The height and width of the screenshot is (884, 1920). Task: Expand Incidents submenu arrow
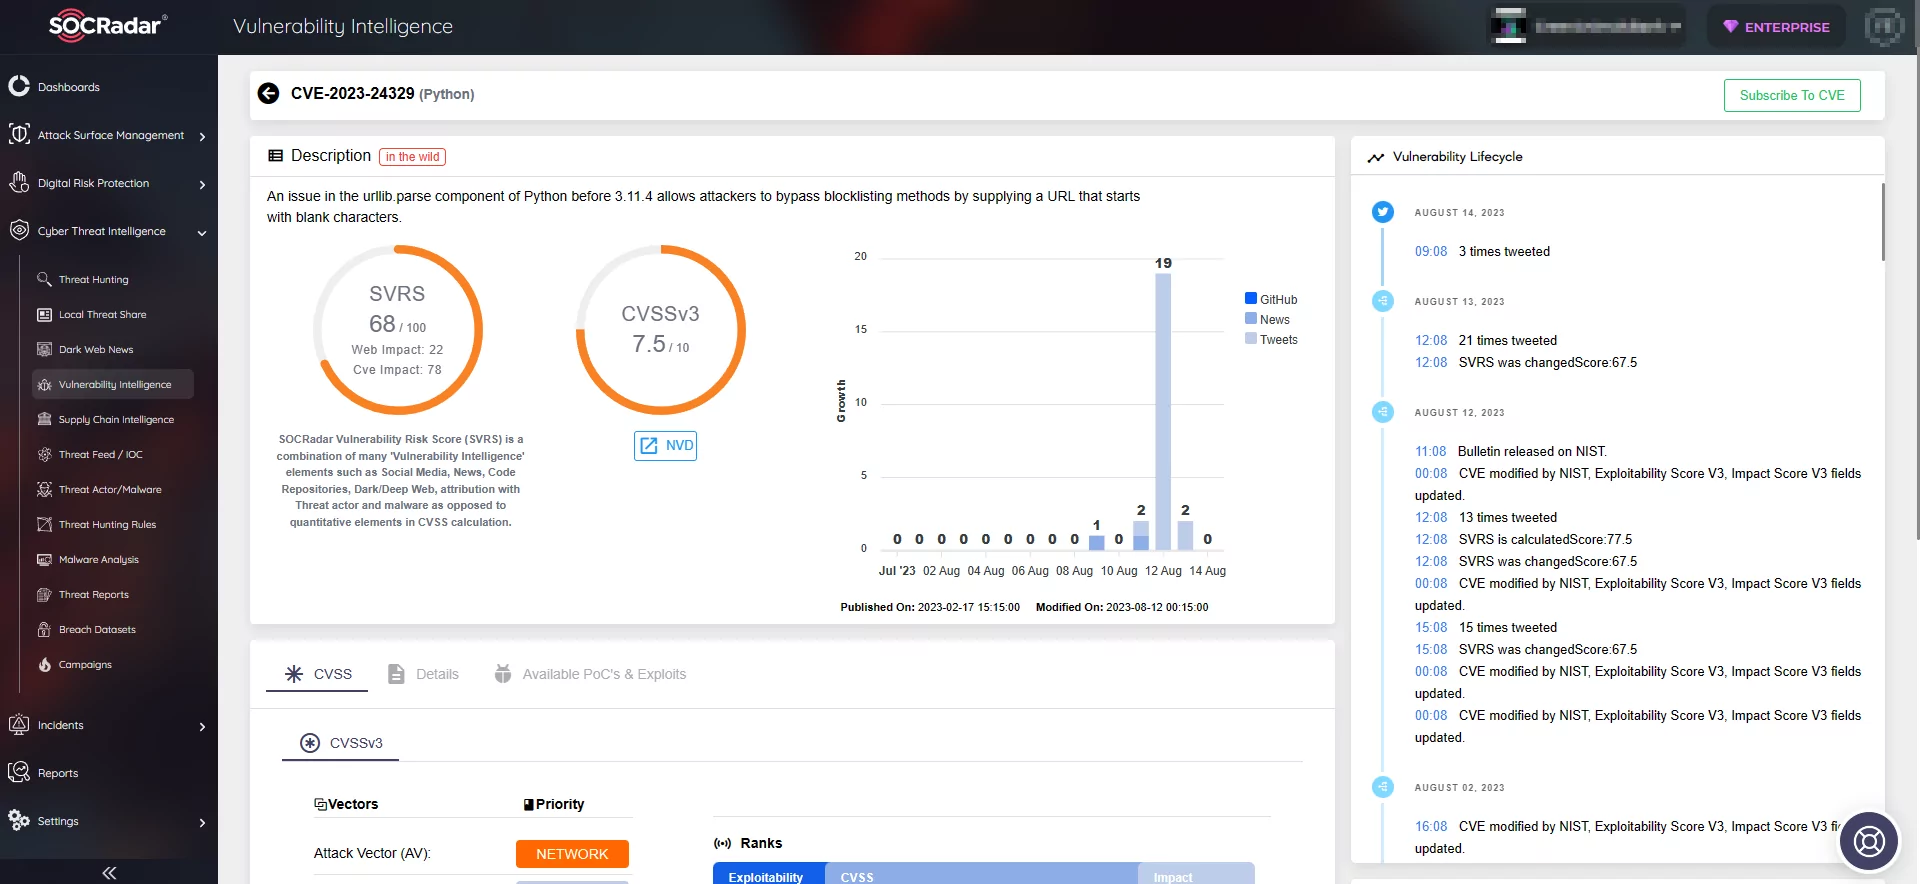[x=202, y=726]
